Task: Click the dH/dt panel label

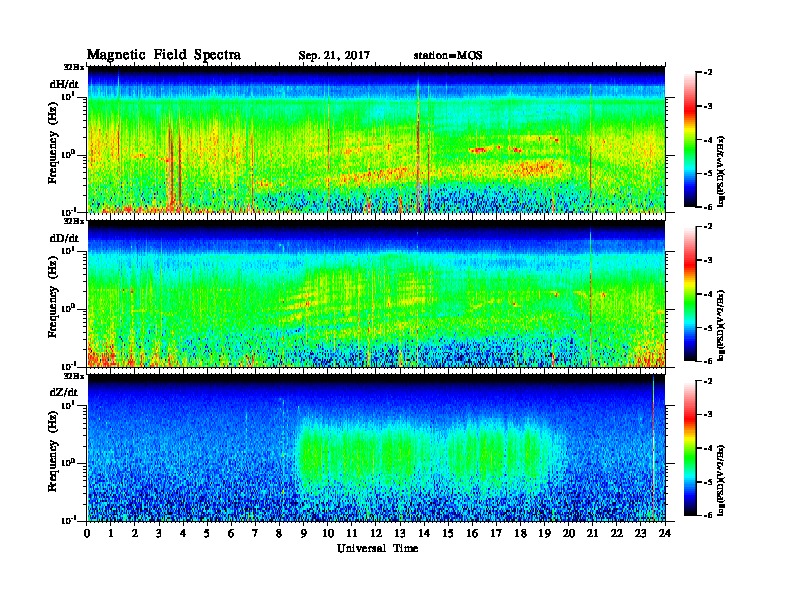Action: (x=64, y=84)
